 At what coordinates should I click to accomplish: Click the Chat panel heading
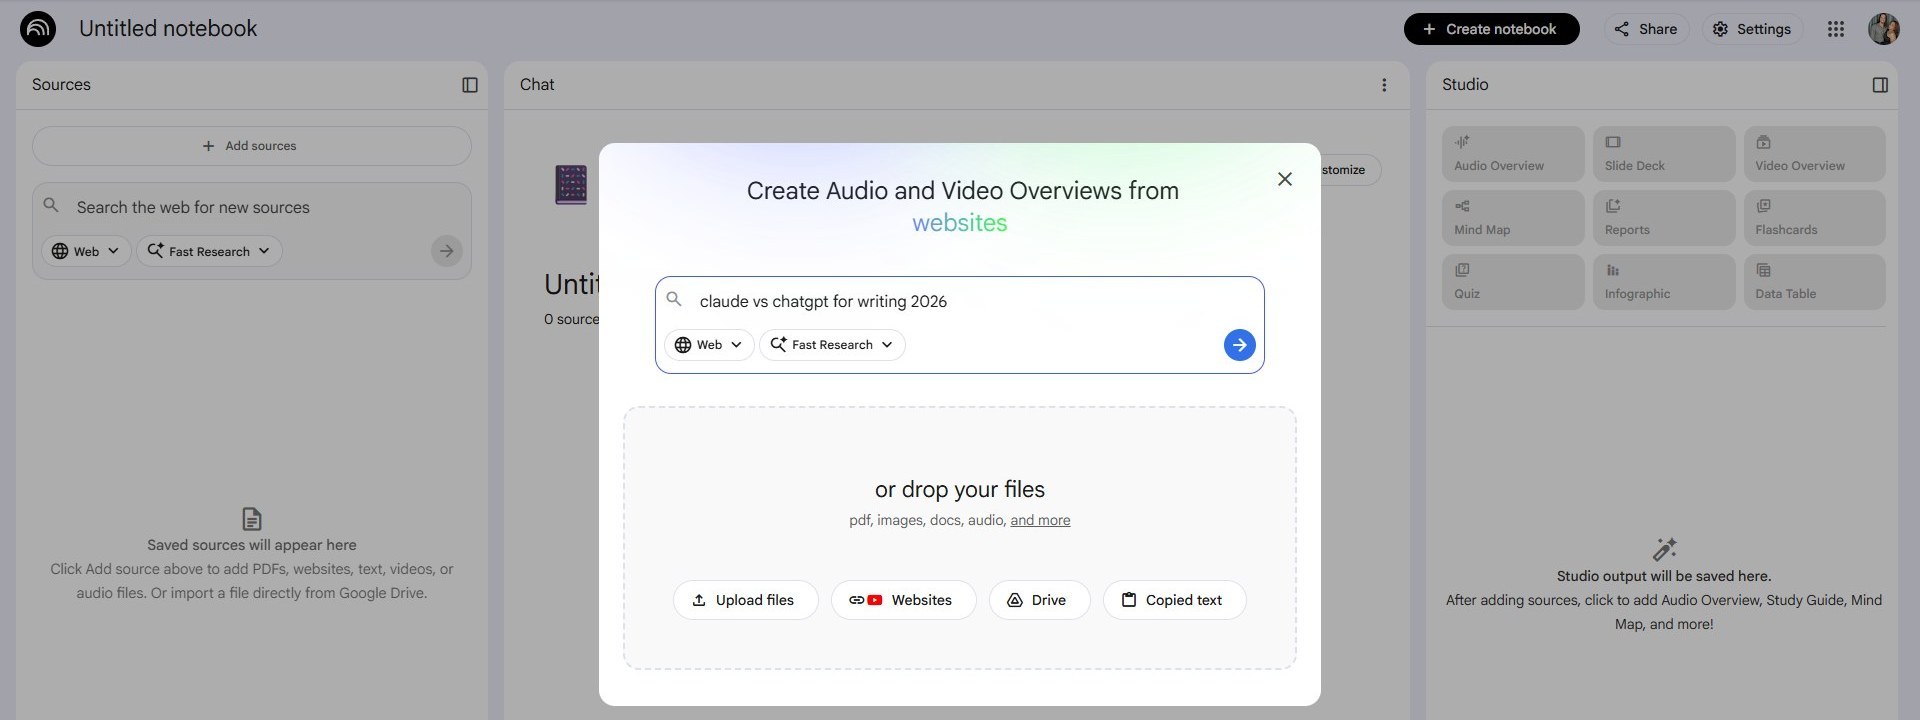pyautogui.click(x=537, y=85)
